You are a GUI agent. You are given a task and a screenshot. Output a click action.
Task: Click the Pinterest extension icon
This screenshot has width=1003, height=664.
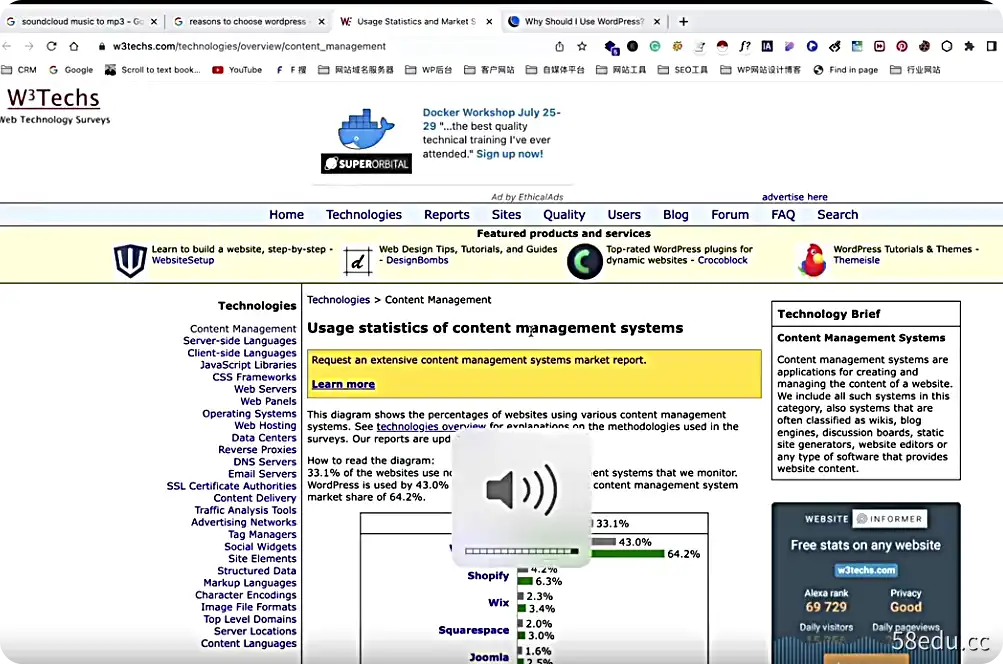902,46
